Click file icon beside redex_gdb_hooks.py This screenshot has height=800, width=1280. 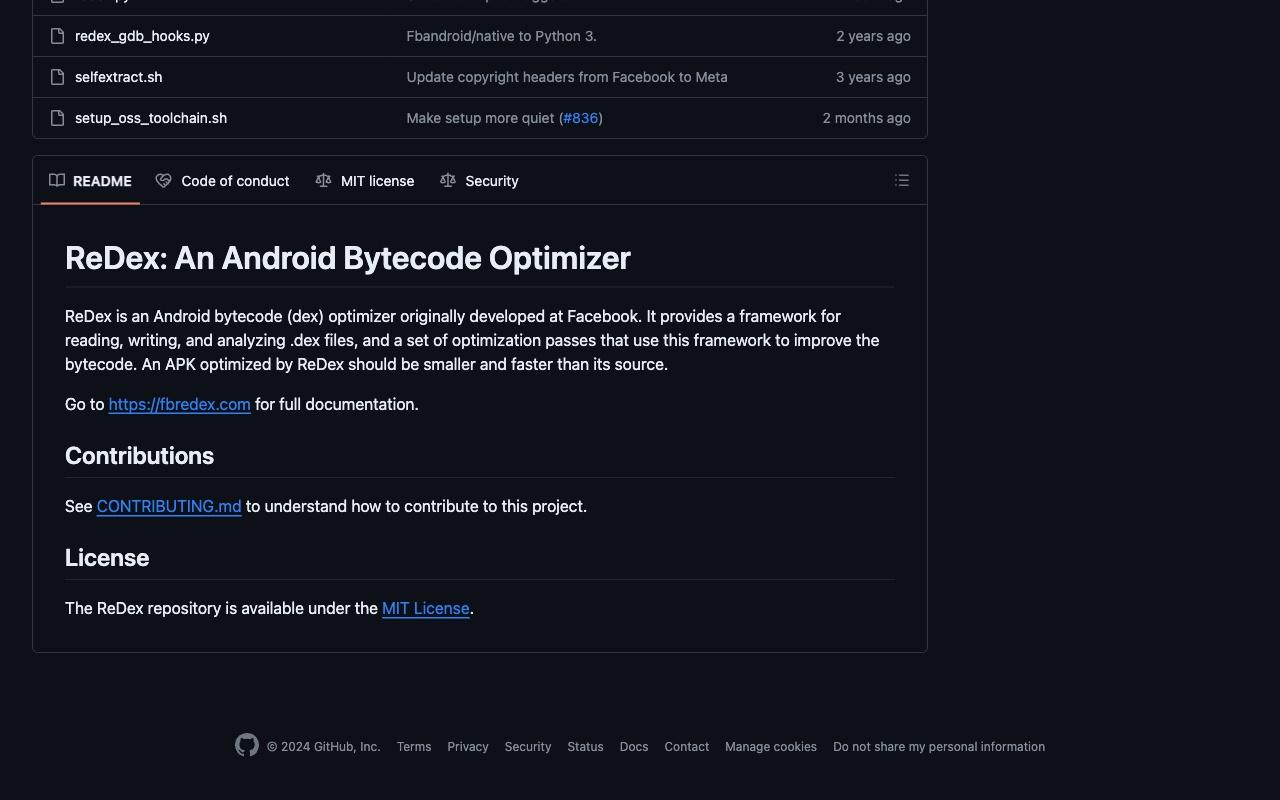[58, 36]
